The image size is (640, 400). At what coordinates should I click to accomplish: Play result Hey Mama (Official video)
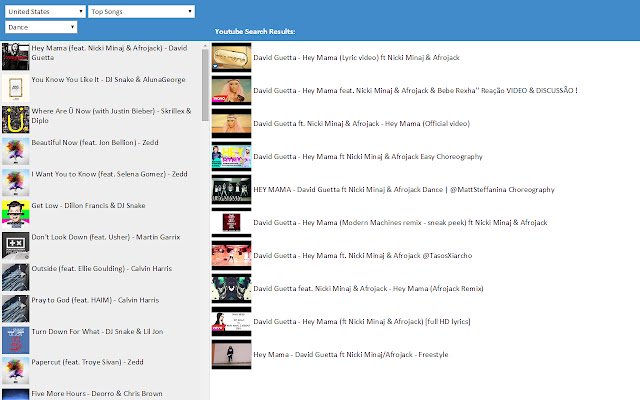[x=362, y=123]
